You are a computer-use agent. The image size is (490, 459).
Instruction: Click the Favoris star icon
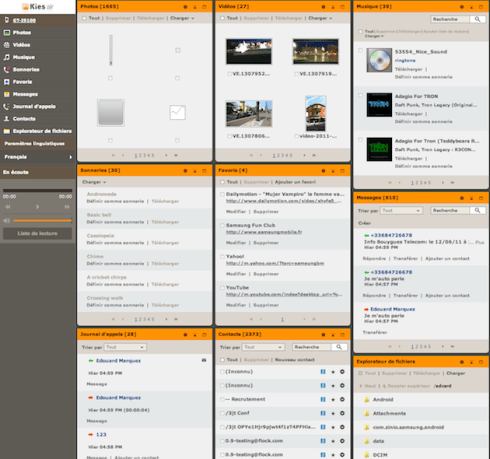pyautogui.click(x=7, y=82)
